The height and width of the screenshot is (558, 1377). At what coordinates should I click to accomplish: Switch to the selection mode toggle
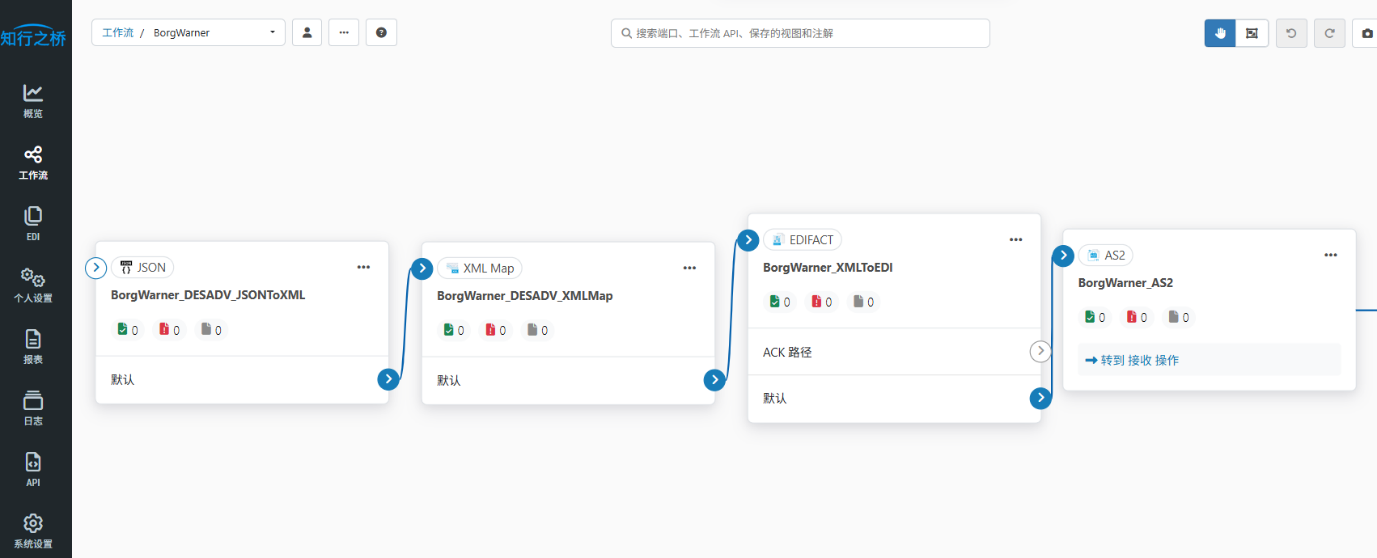click(1252, 33)
